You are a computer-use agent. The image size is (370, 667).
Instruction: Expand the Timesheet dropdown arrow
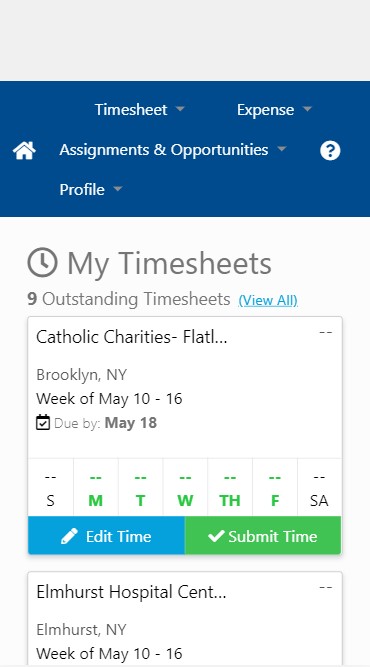tap(180, 109)
